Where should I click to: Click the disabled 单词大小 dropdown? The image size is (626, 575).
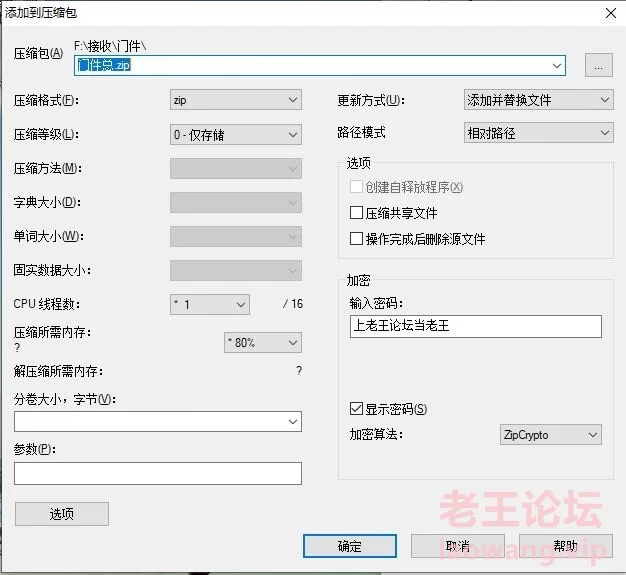[x=236, y=236]
